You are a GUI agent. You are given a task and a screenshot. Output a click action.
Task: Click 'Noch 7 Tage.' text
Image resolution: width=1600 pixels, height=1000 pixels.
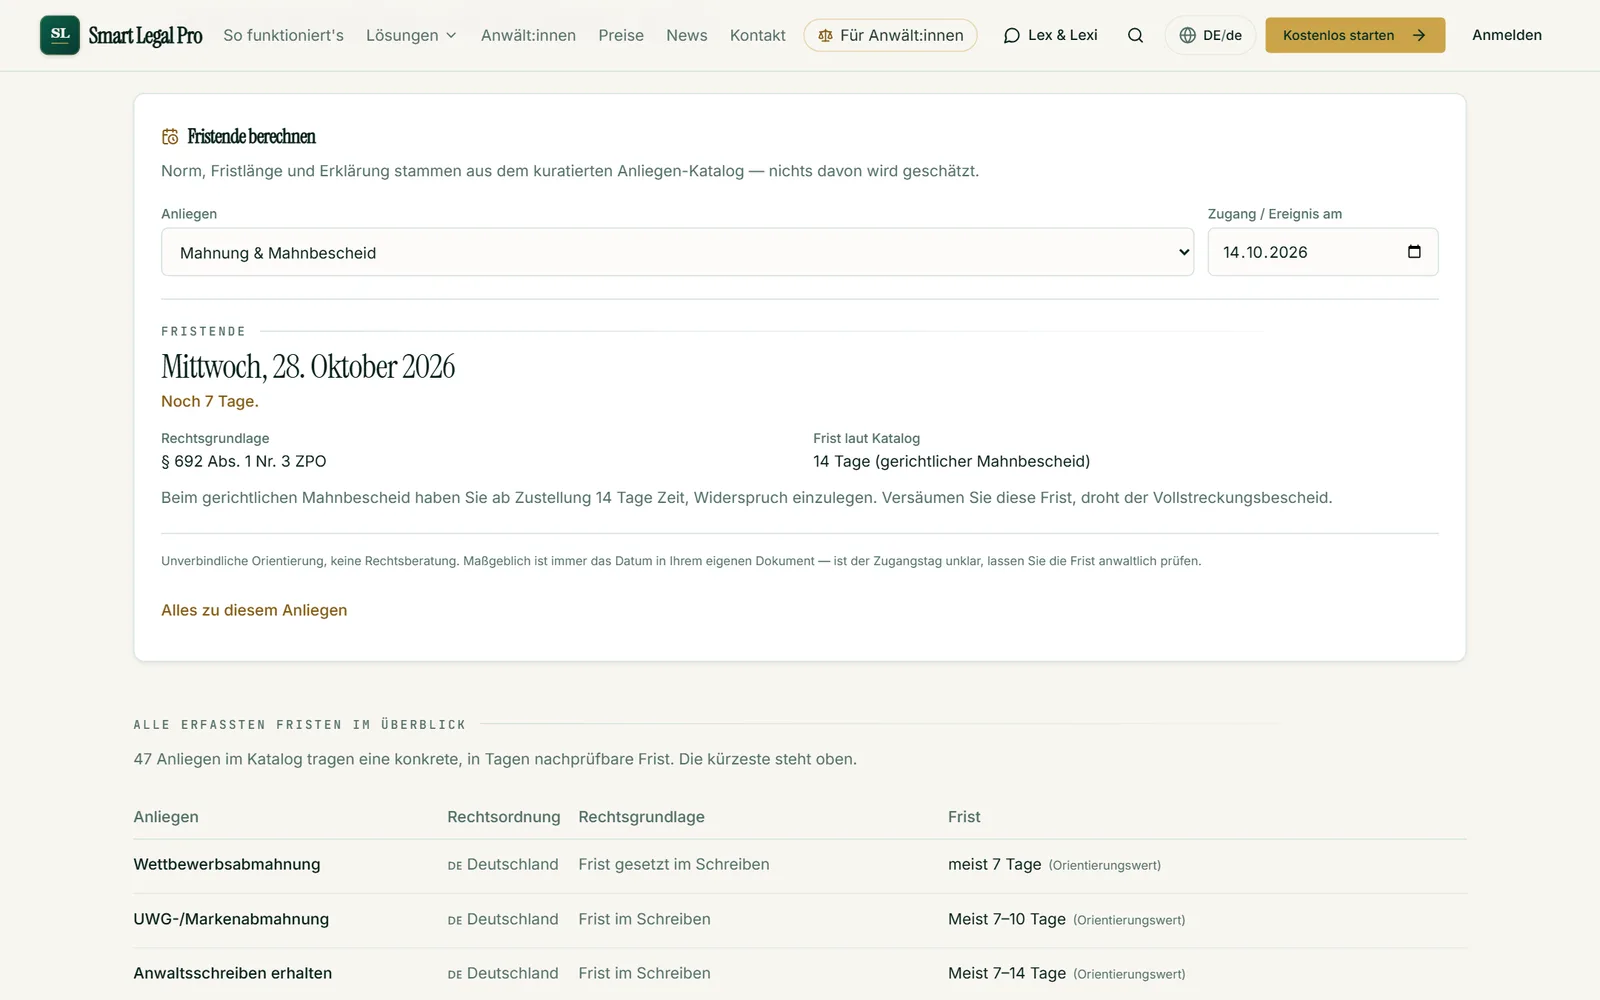point(210,401)
